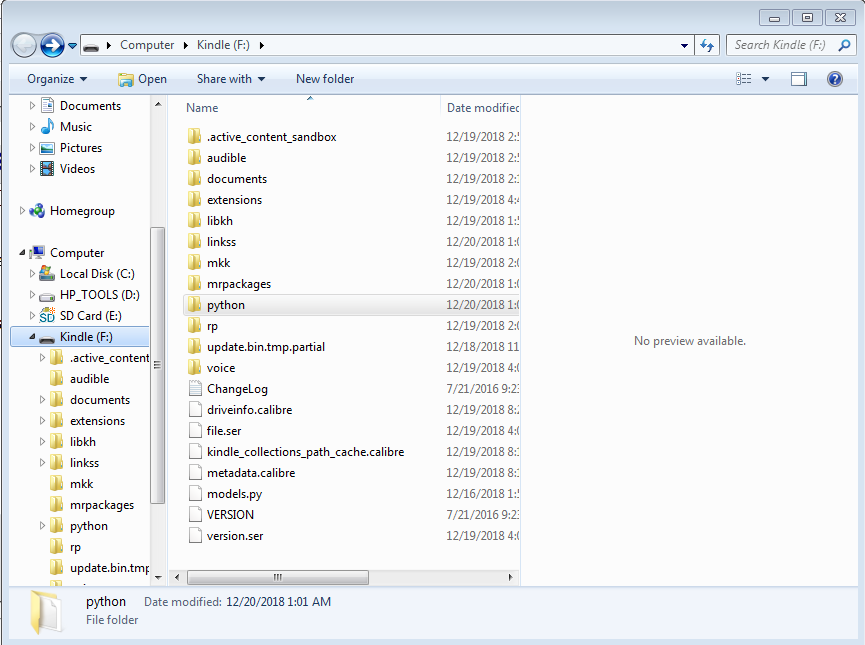Image resolution: width=865 pixels, height=645 pixels.
Task: Select the mkk folder in navigation tree
Action: pos(81,484)
